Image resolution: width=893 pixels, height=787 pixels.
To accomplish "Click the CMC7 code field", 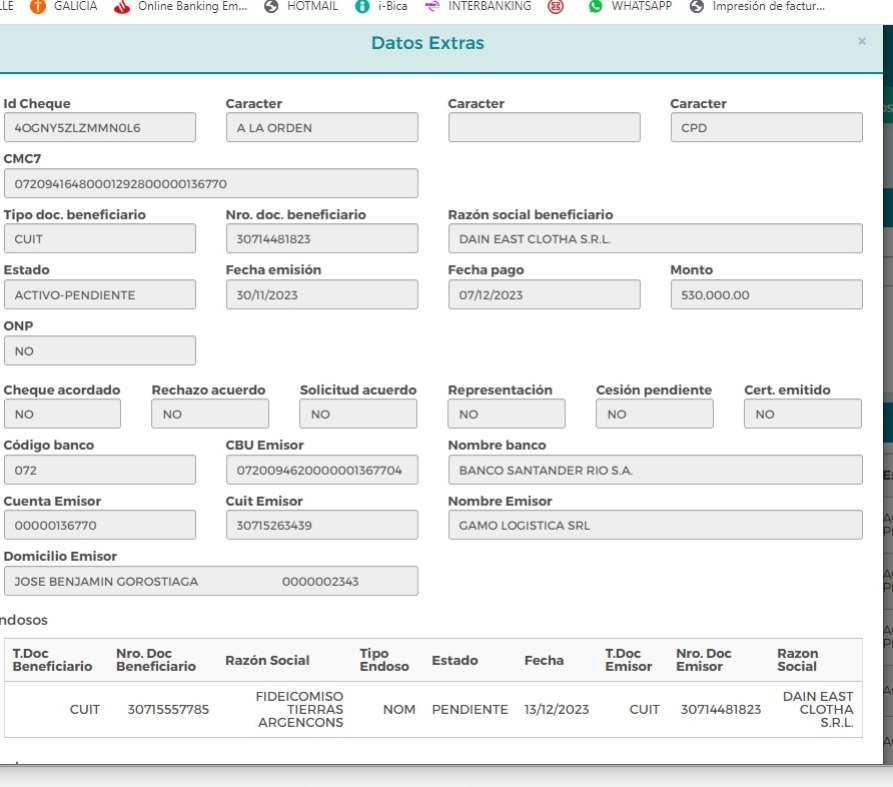I will (211, 183).
